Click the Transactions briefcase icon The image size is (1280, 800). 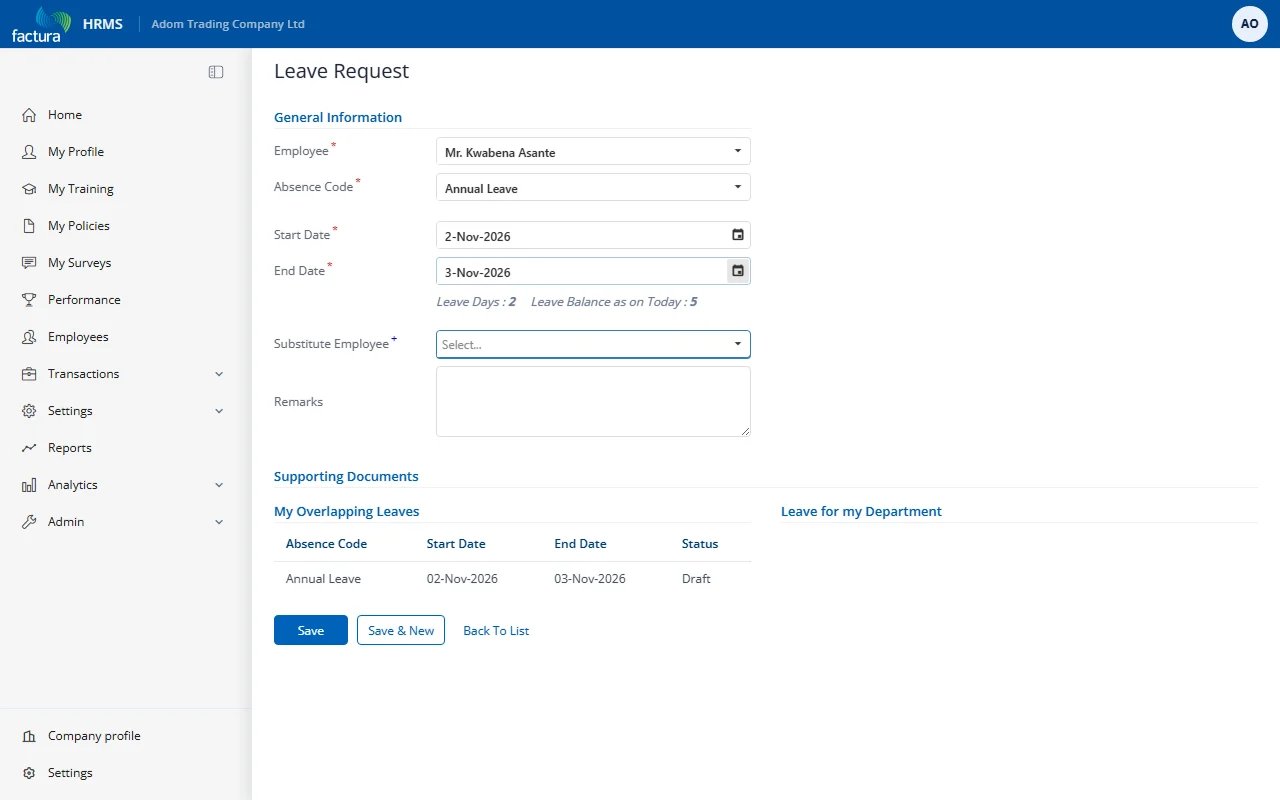[29, 374]
